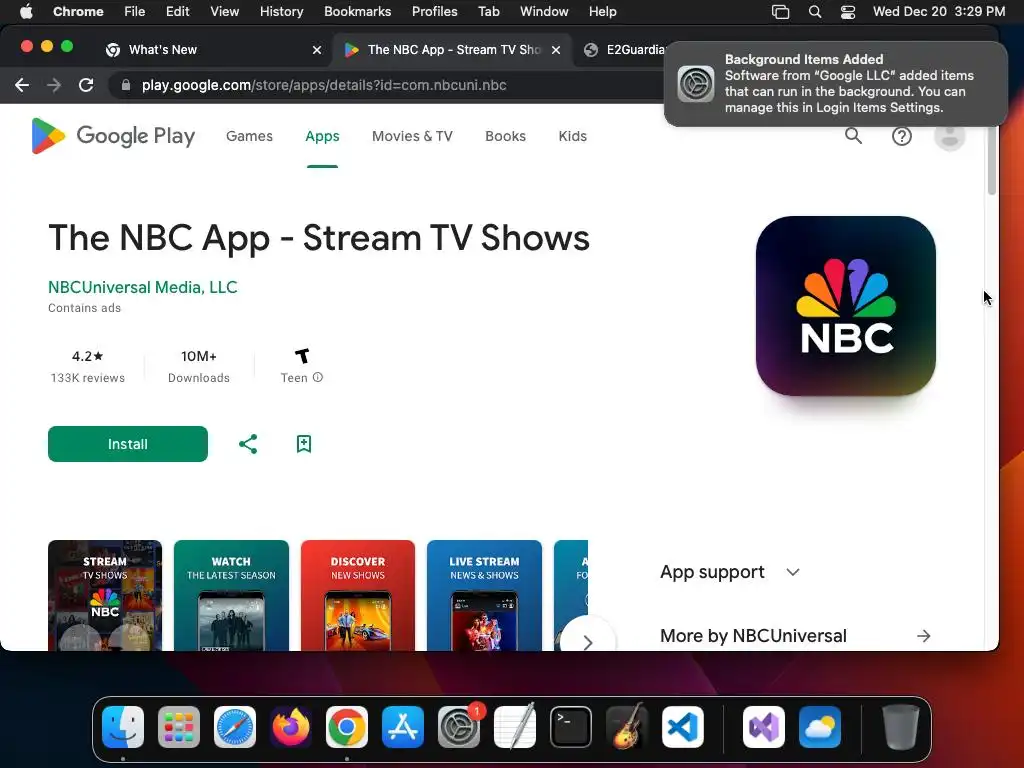Click the address bar URL
1024x768 pixels.
(324, 85)
